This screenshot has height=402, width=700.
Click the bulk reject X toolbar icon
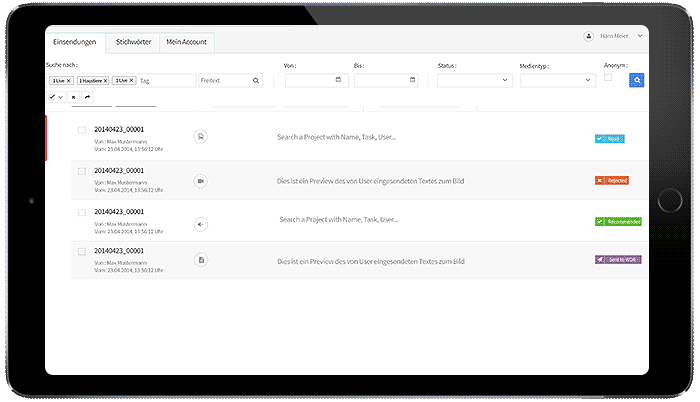coord(73,97)
